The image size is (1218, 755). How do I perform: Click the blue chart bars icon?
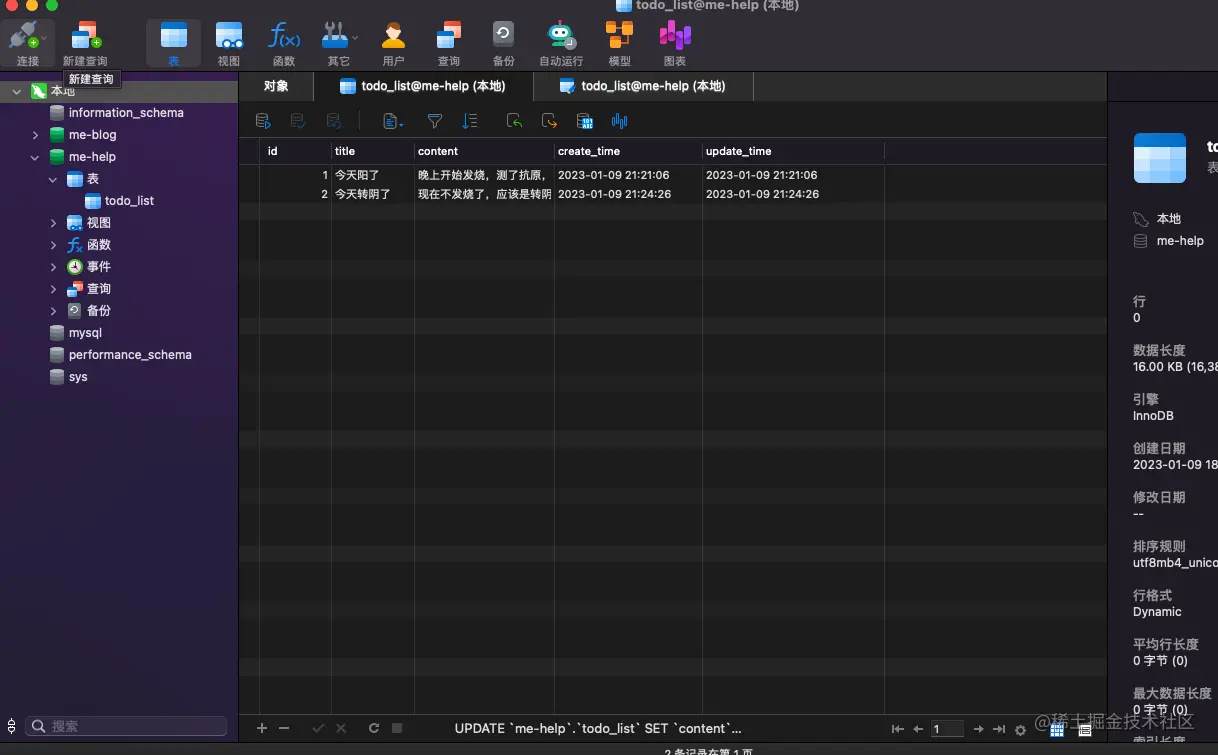620,121
